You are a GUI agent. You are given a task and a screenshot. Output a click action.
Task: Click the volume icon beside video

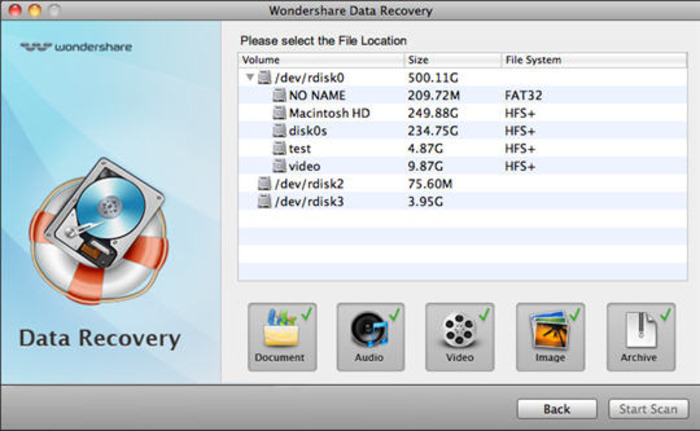(279, 166)
